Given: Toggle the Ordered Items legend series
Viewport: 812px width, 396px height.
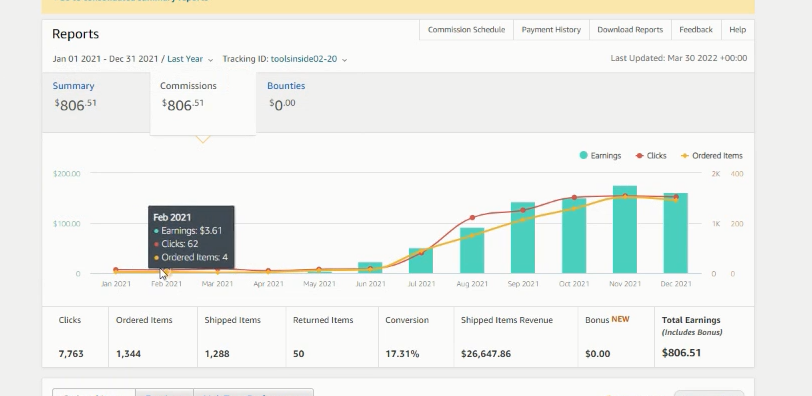Looking at the screenshot, I should (x=712, y=155).
